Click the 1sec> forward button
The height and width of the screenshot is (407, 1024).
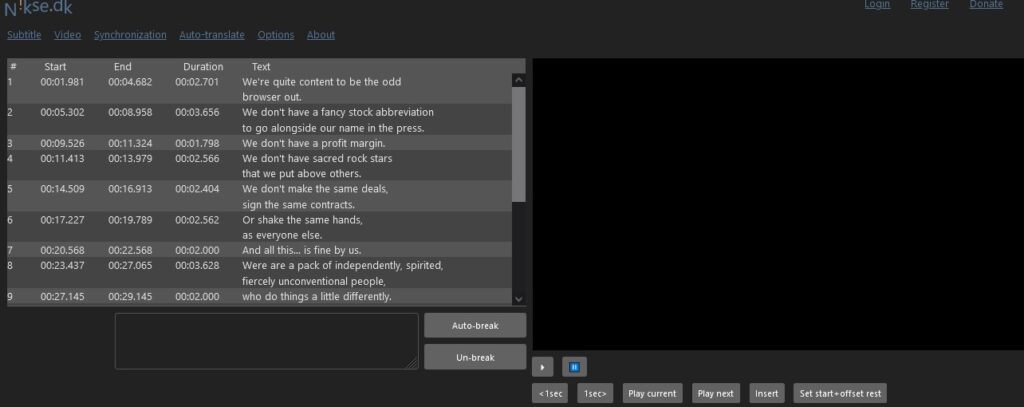[x=595, y=393]
